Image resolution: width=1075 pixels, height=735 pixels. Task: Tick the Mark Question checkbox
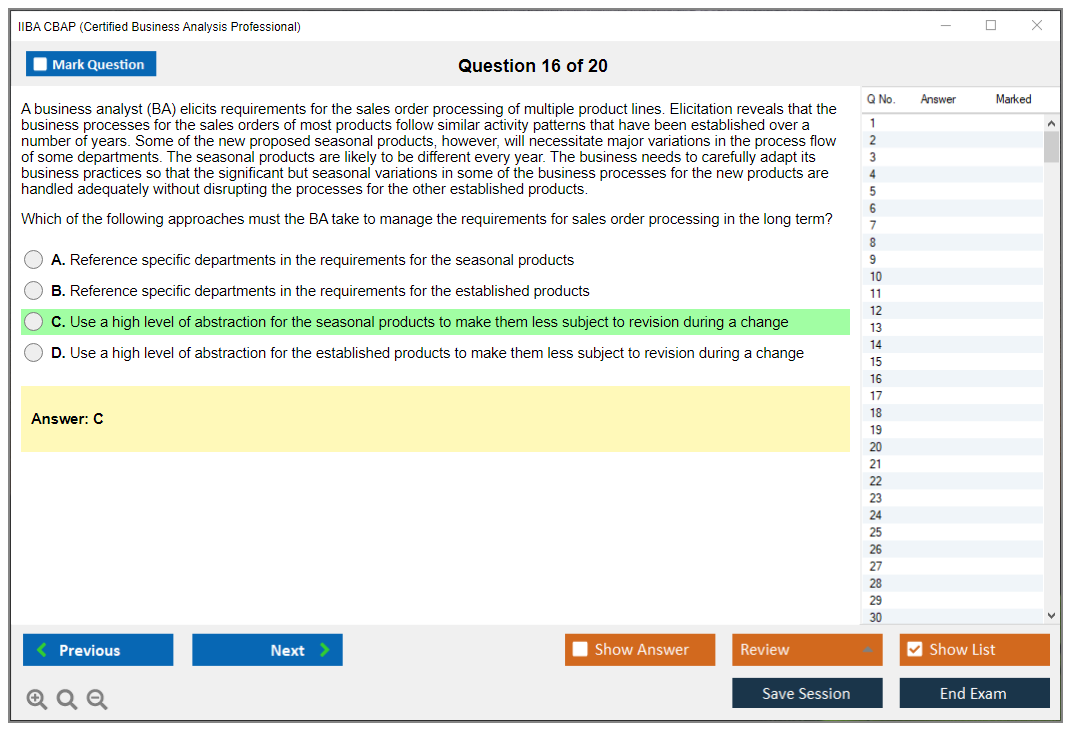[41, 64]
